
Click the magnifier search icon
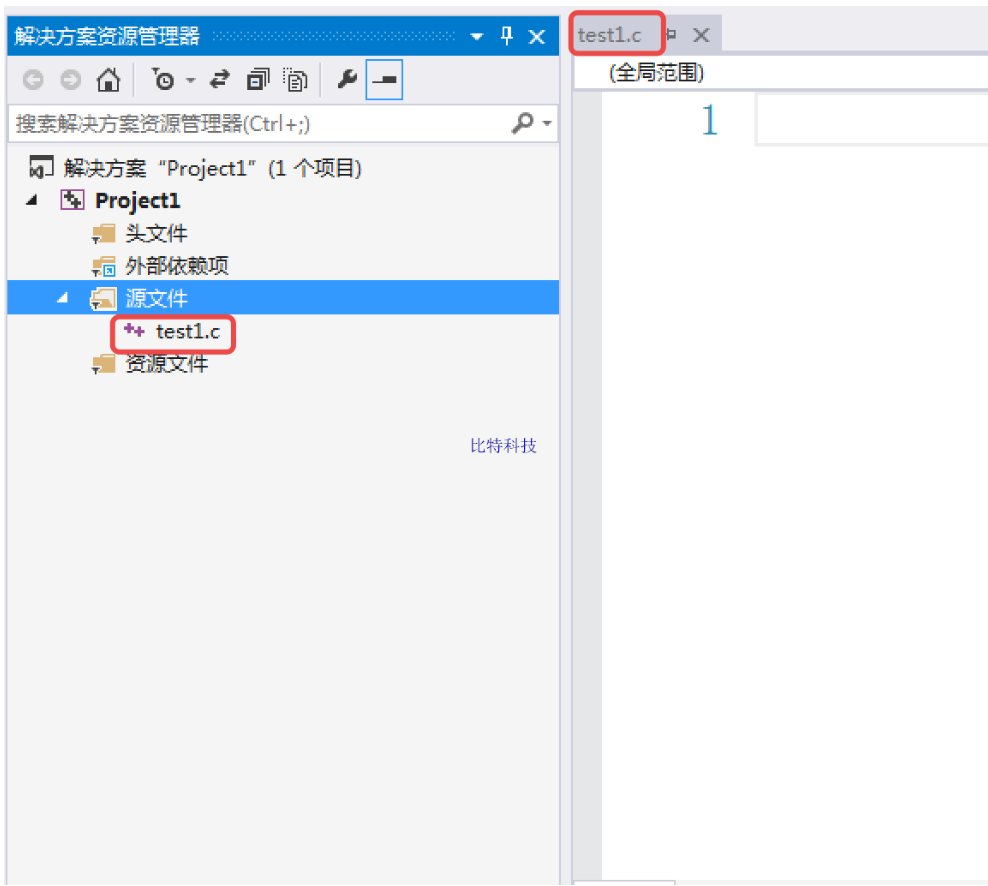pos(523,123)
